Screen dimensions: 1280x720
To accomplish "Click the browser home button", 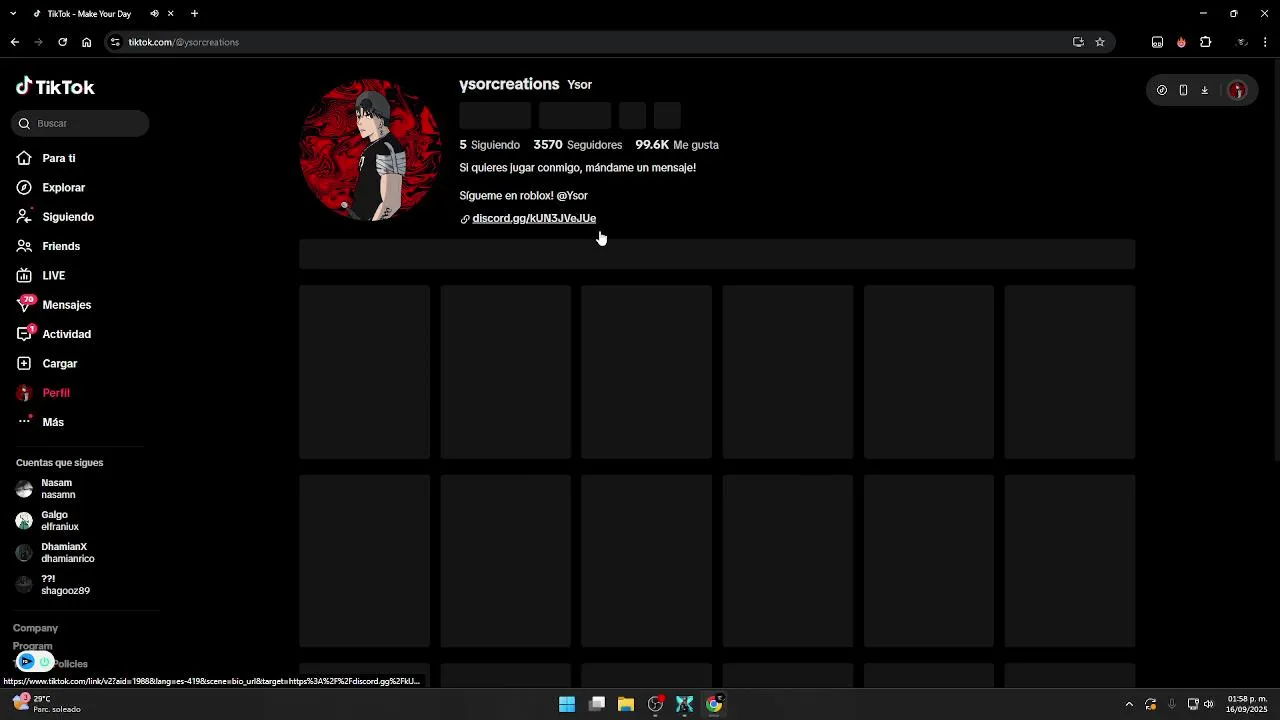I will (x=86, y=42).
